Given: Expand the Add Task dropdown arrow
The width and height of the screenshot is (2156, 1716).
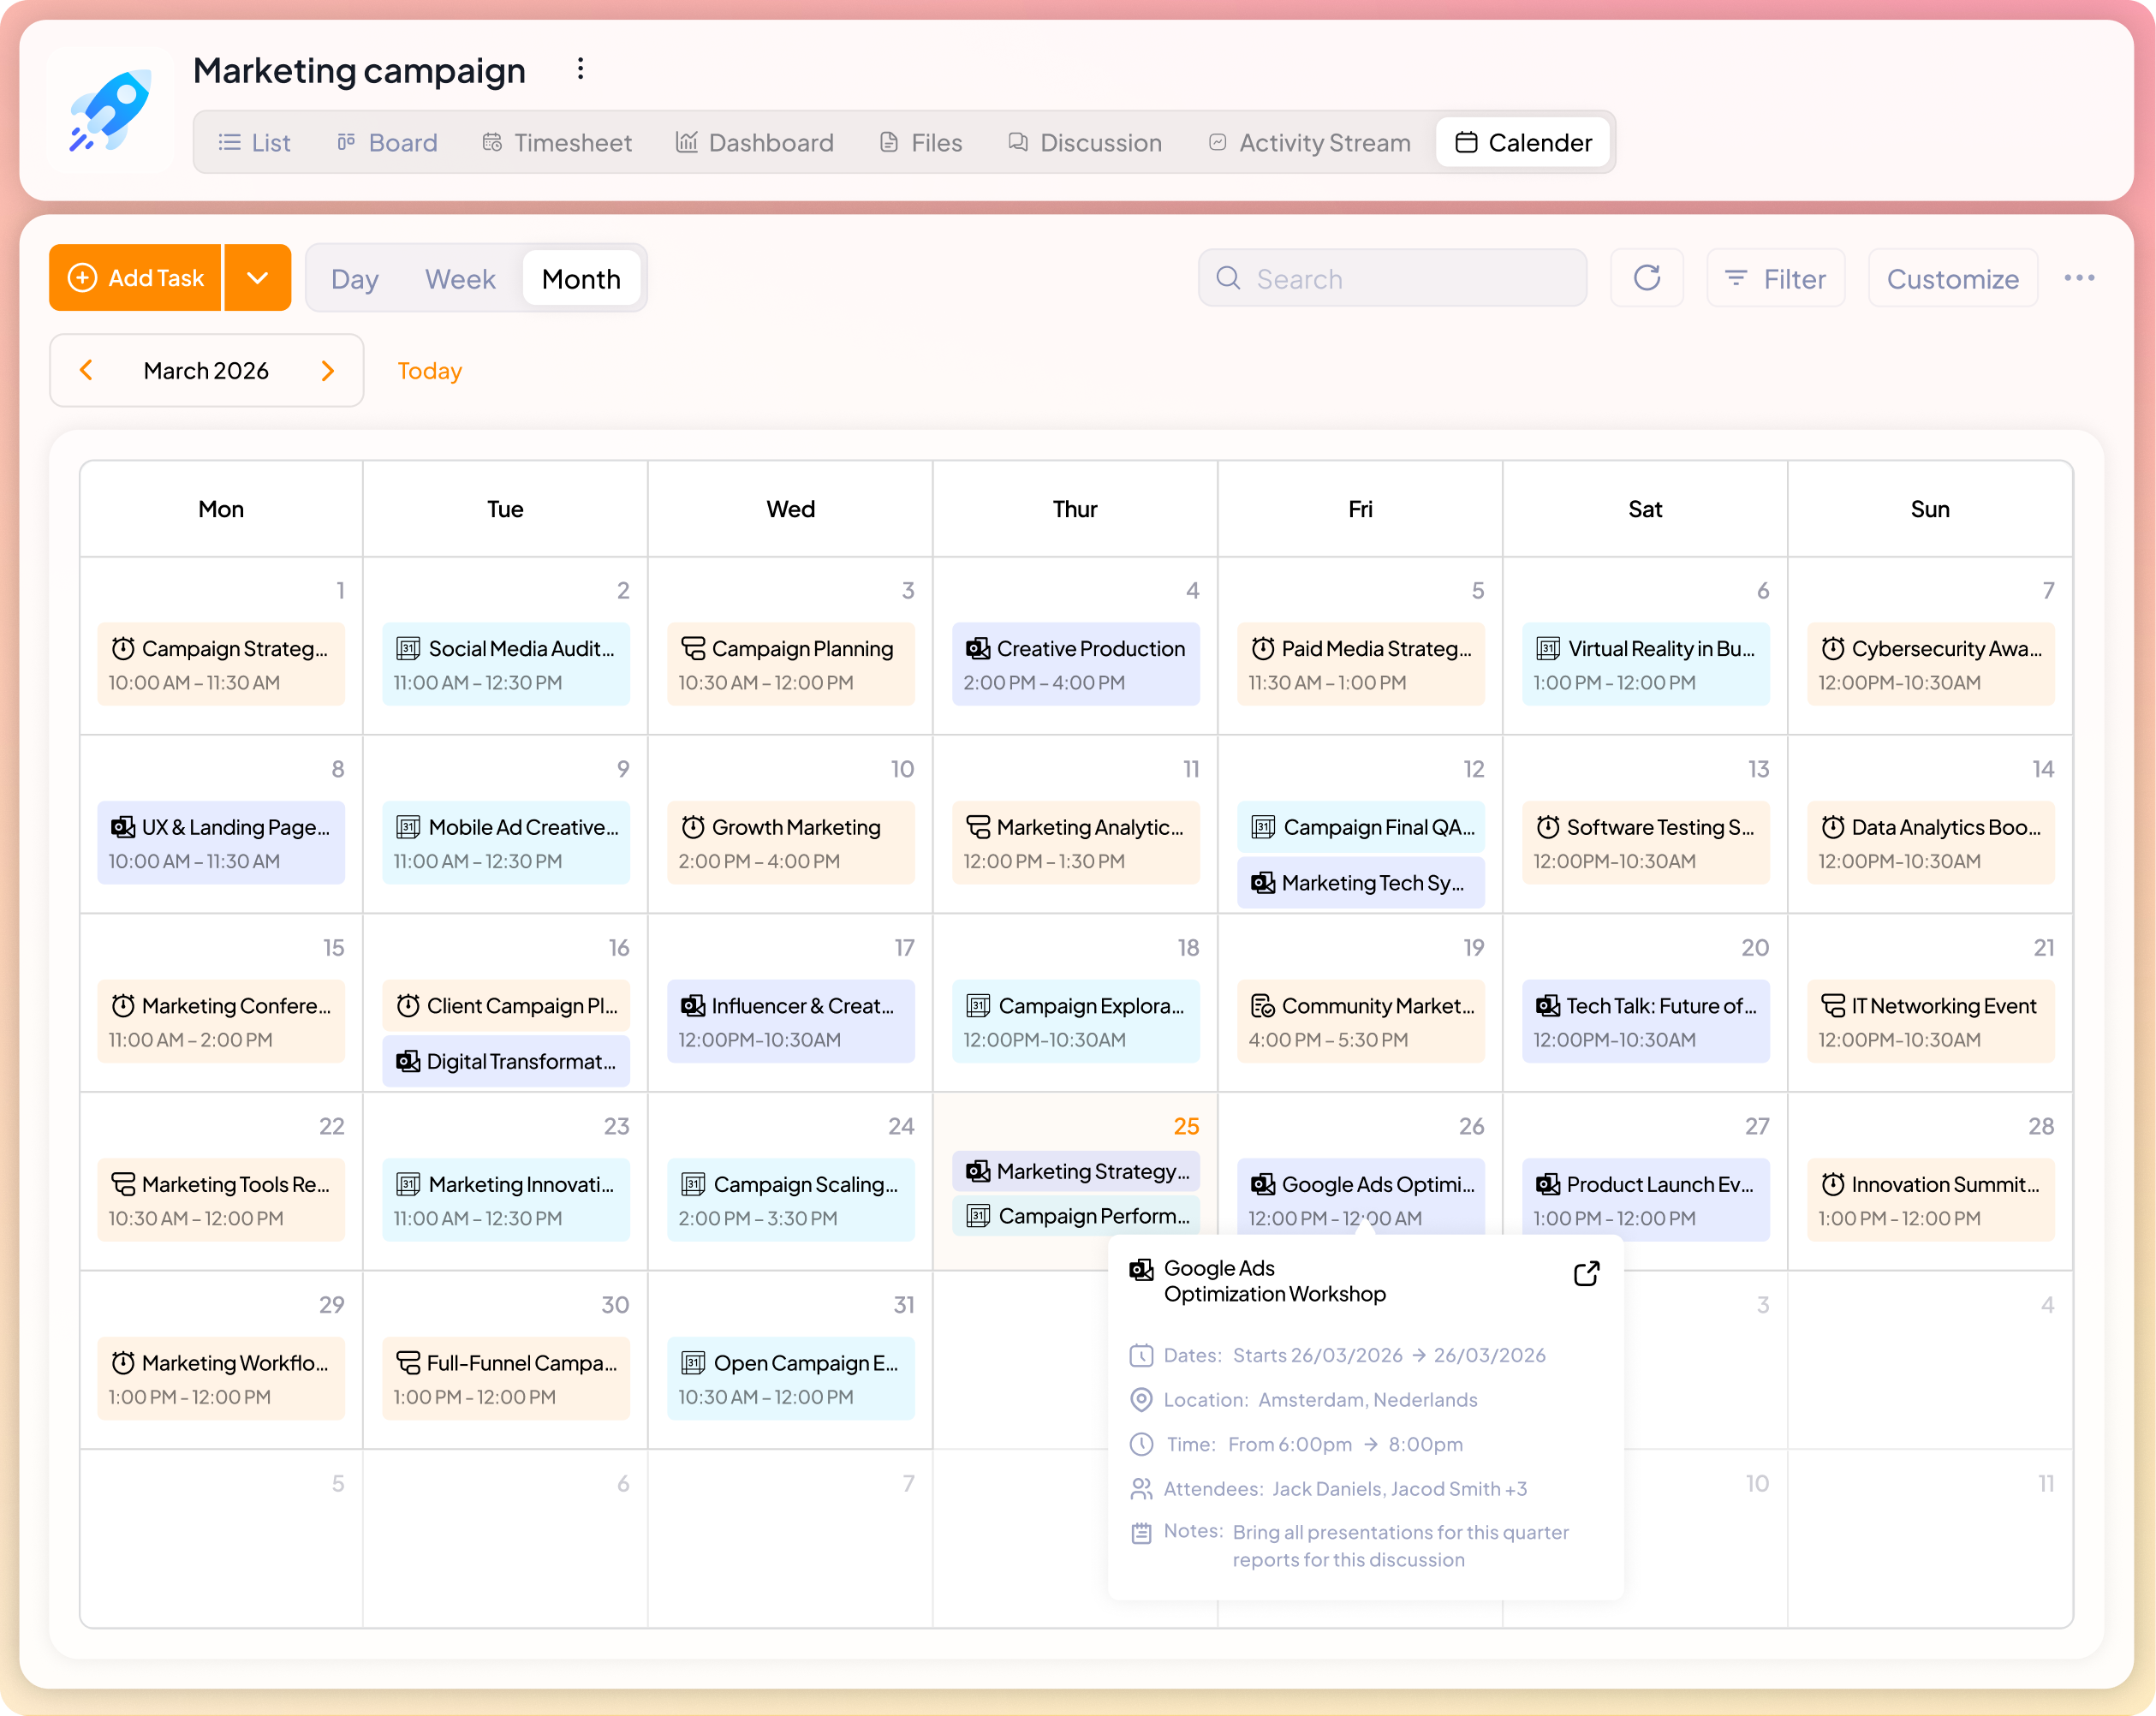Looking at the screenshot, I should click(257, 278).
